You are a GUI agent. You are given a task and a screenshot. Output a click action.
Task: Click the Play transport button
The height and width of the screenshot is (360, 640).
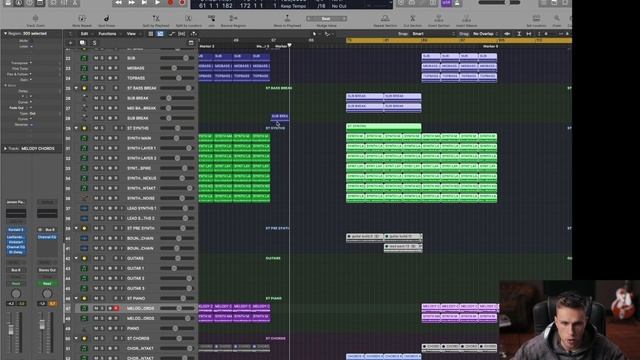pos(157,2)
